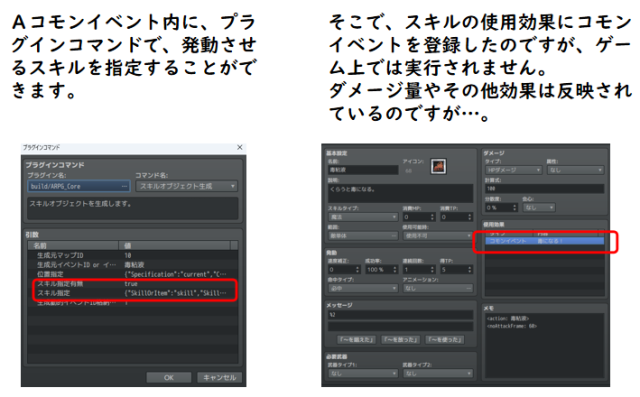The image size is (640, 397).
Task: Click the first message line input
Action: [x=400, y=315]
